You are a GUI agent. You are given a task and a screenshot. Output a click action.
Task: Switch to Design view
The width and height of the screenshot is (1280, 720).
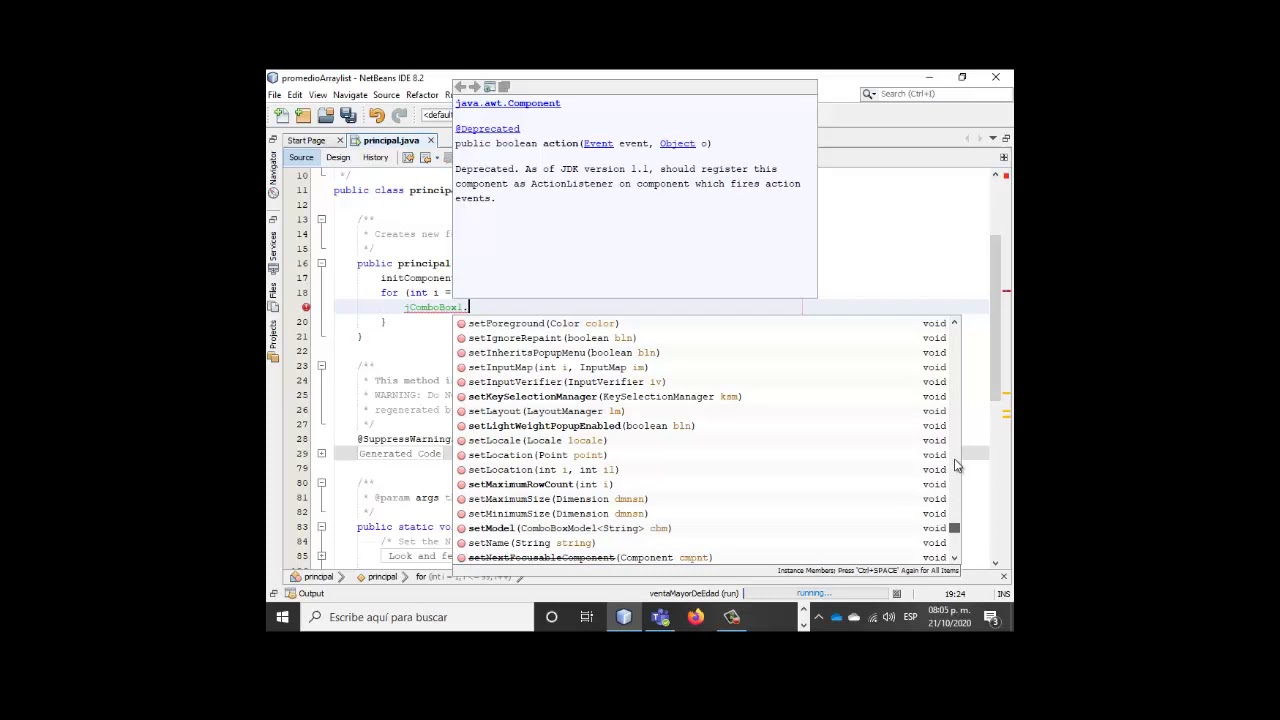[338, 157]
